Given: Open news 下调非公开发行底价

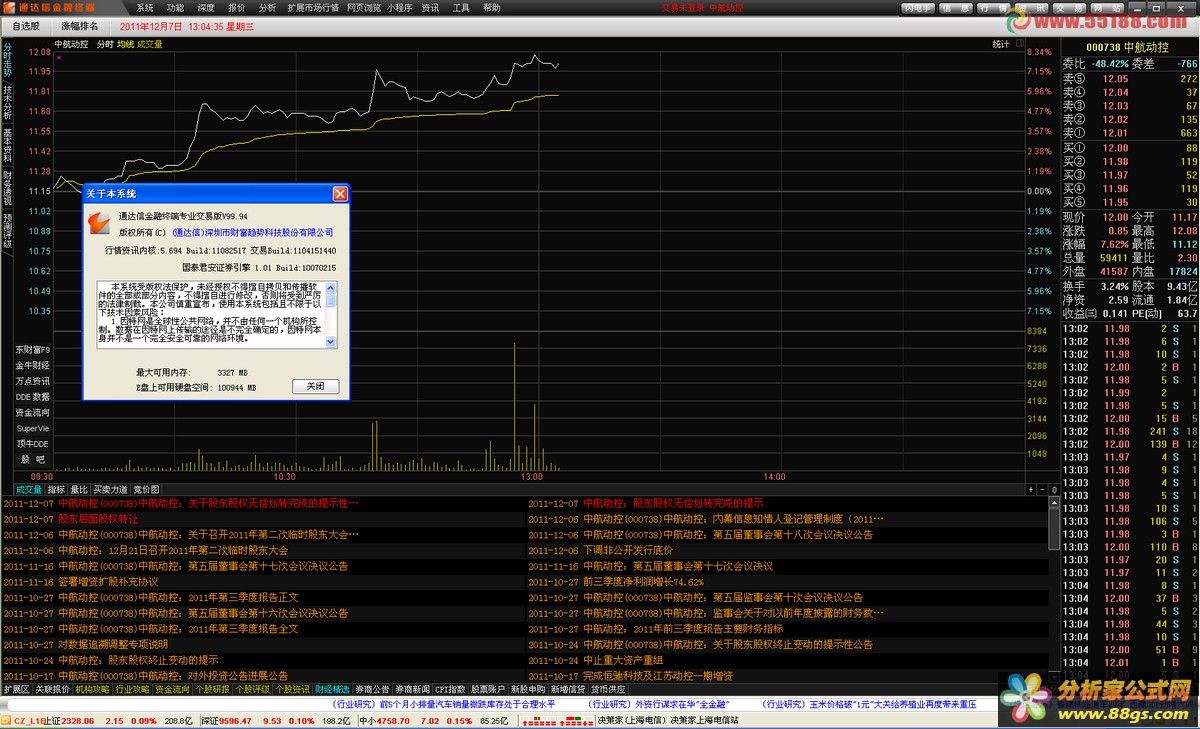Looking at the screenshot, I should [628, 551].
